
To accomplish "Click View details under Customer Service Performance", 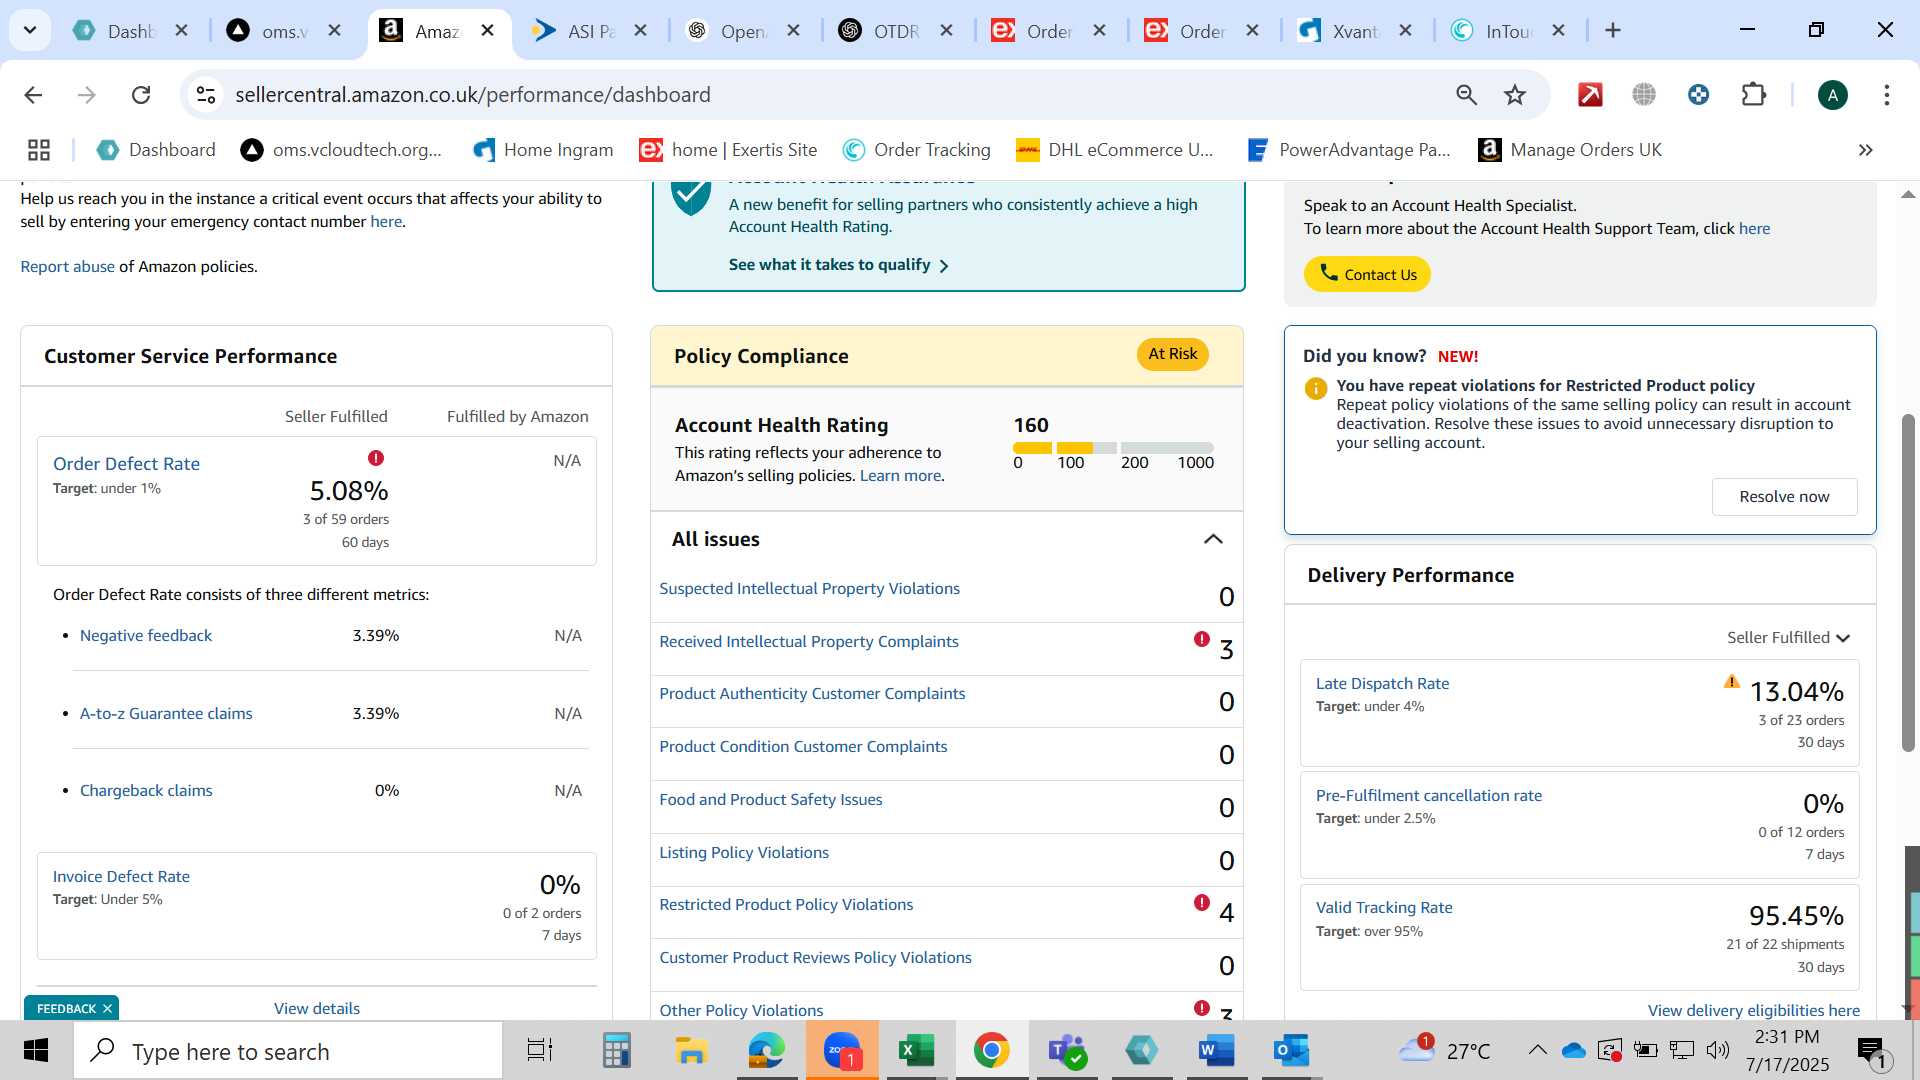I will point(317,1009).
